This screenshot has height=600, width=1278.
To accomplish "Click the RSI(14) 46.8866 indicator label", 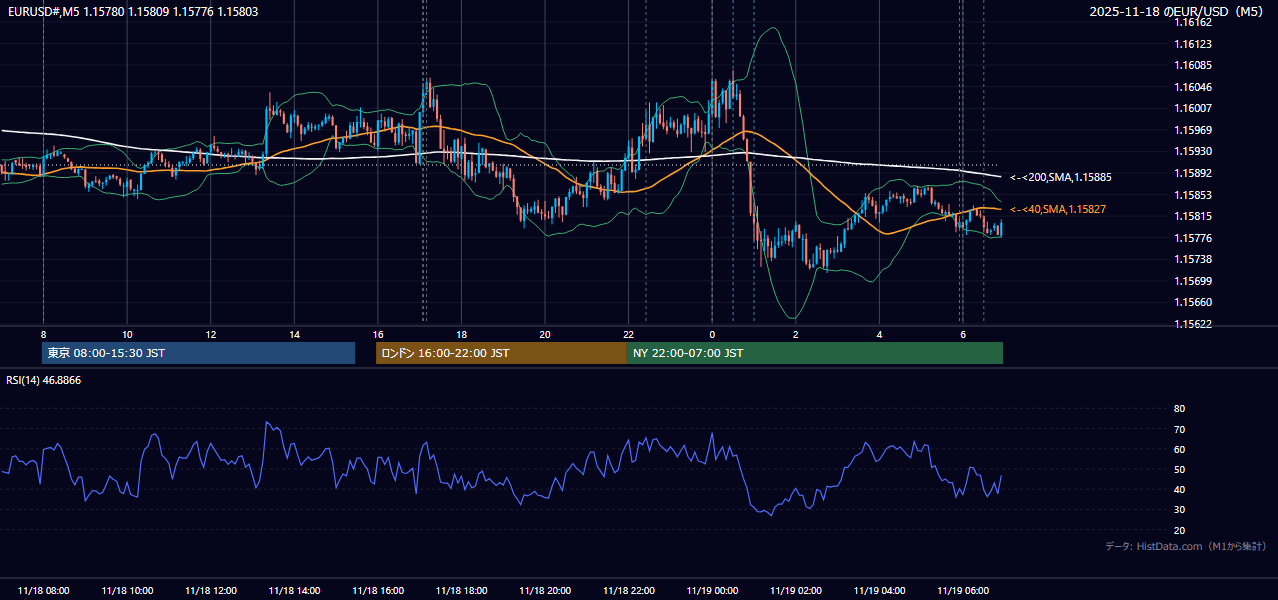I will click(44, 380).
